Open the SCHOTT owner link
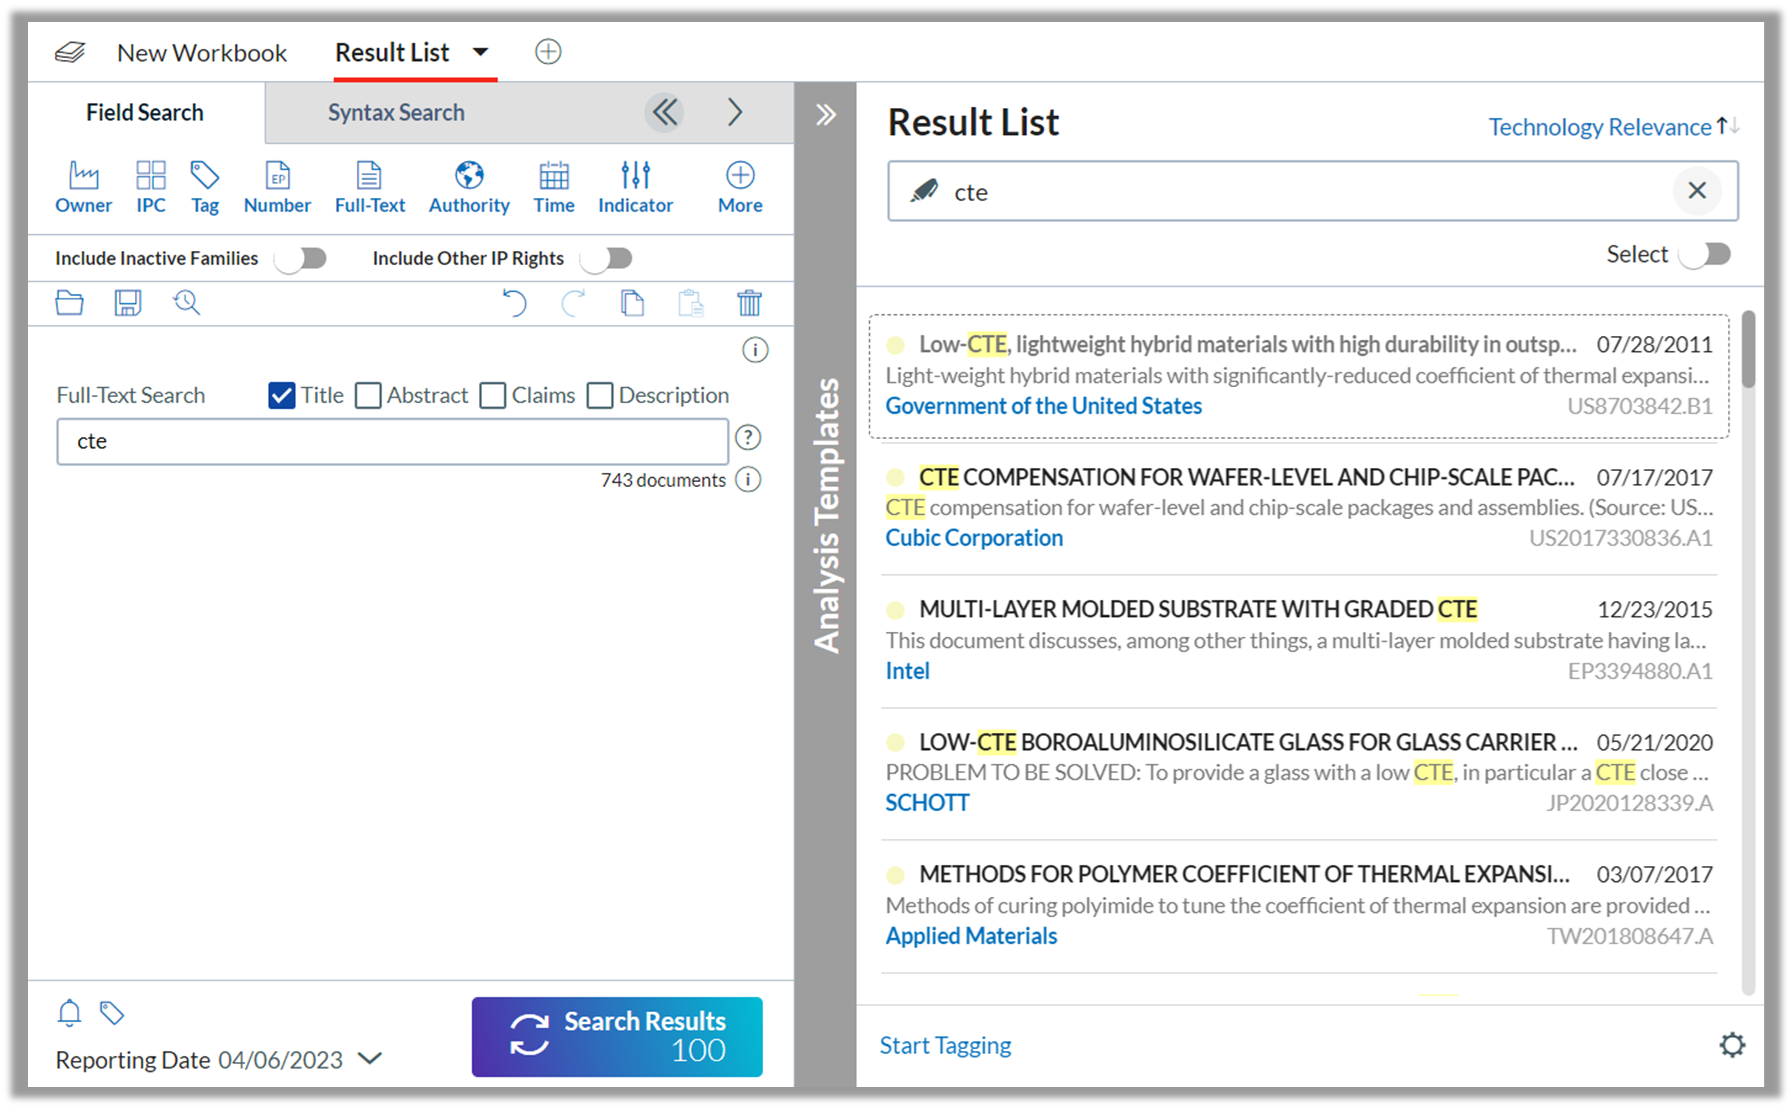1792x1109 pixels. tap(927, 803)
